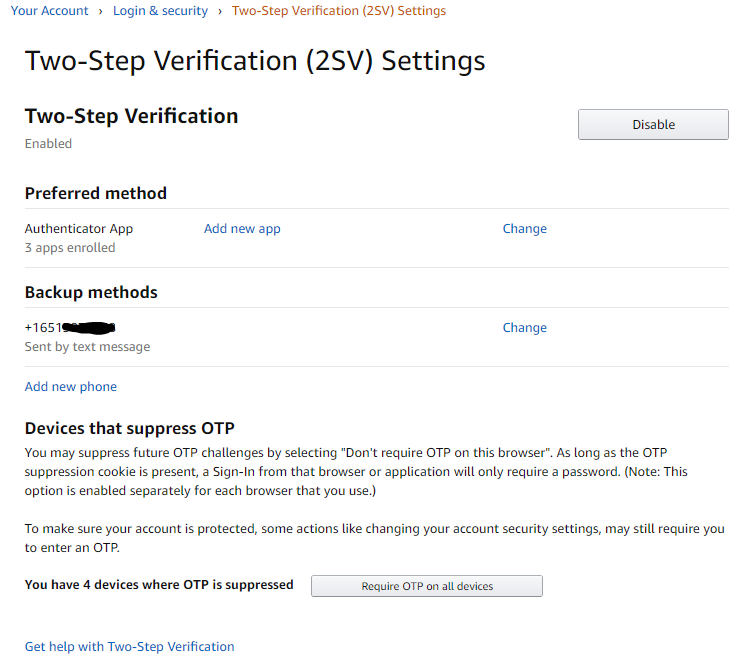Click the 3 apps enrolled text
The image size is (740, 658).
click(x=70, y=248)
